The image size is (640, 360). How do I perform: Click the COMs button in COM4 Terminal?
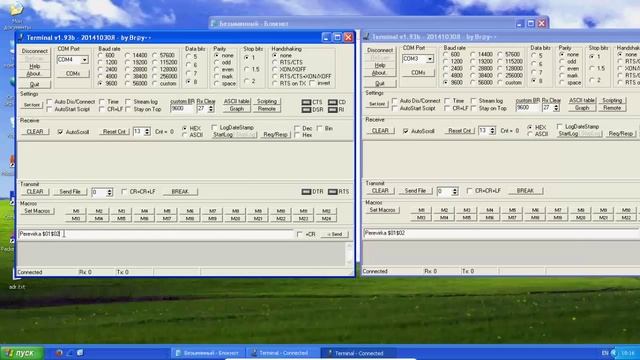73,73
